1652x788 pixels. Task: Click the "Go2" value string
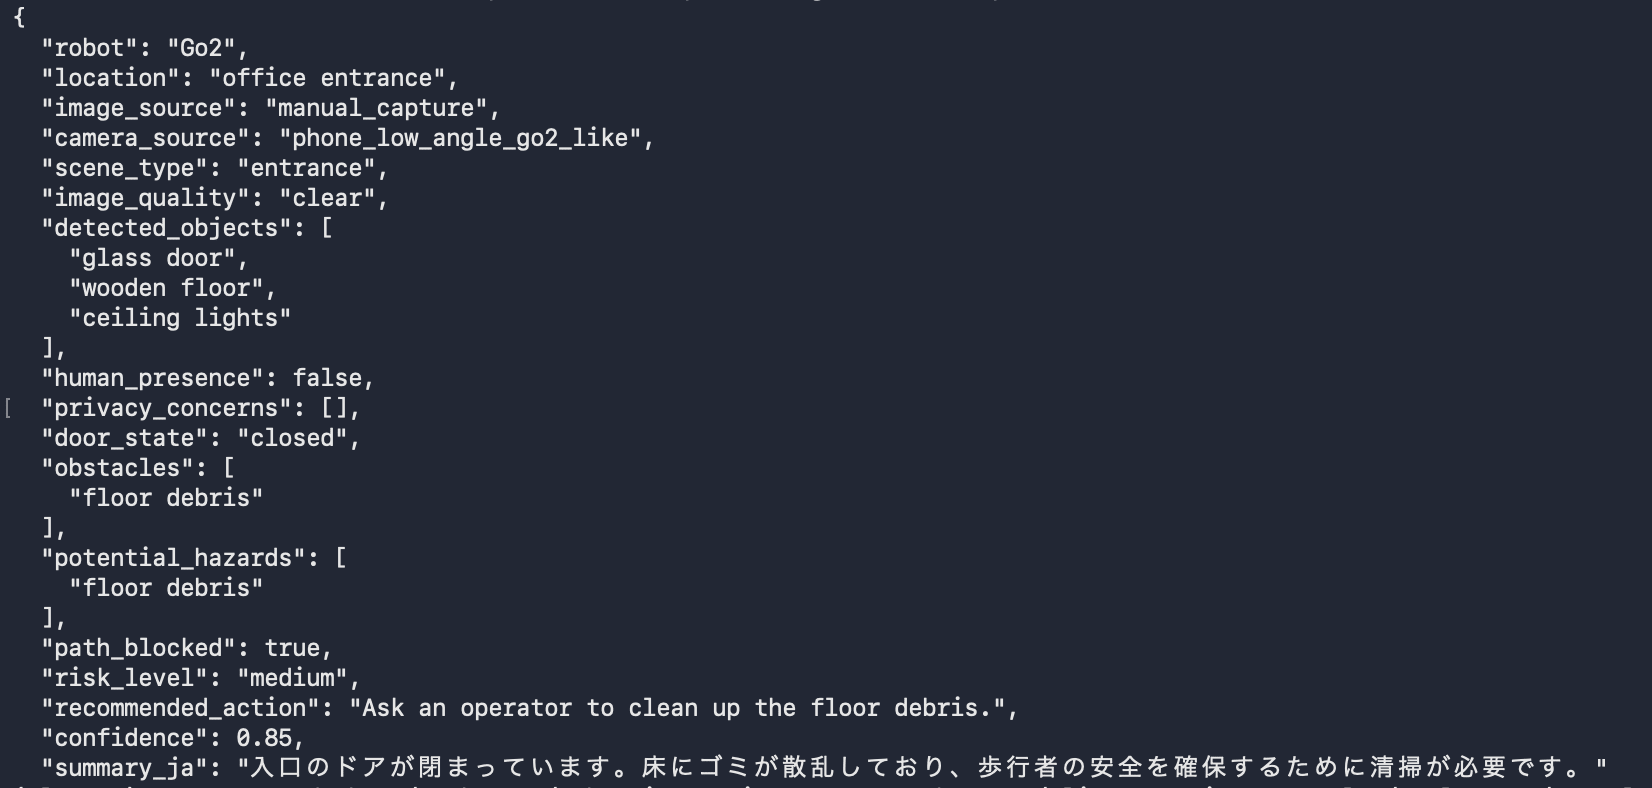201,48
